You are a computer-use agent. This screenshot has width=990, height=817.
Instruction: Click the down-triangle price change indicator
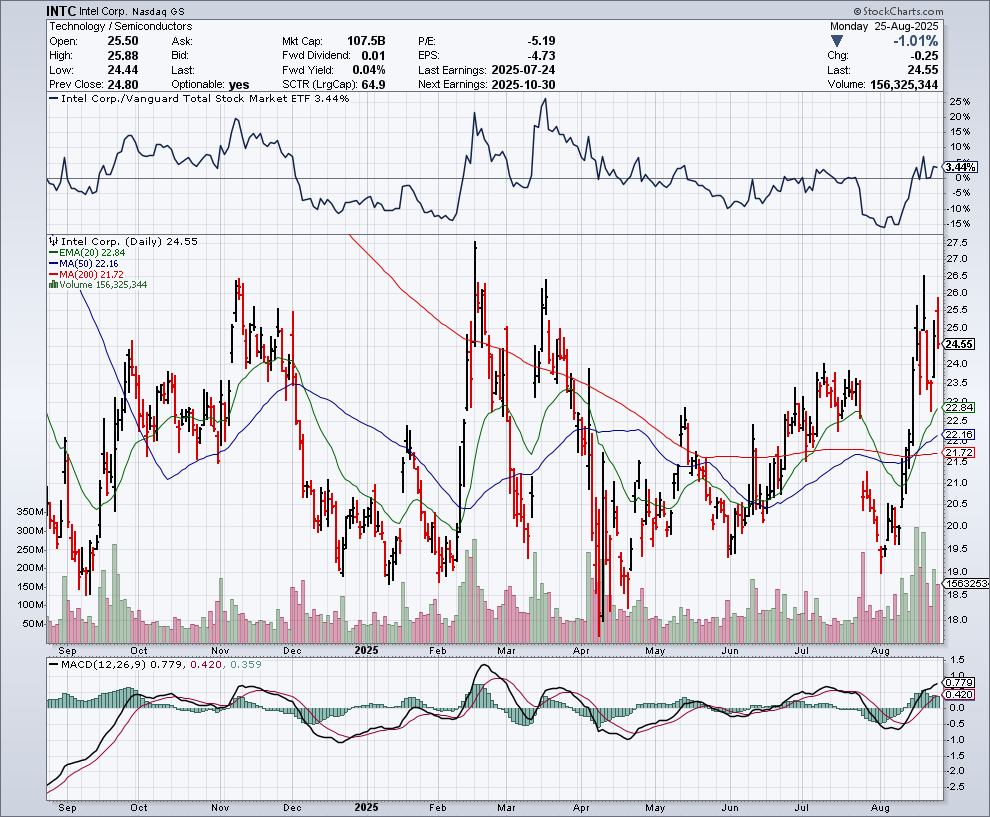coord(837,41)
